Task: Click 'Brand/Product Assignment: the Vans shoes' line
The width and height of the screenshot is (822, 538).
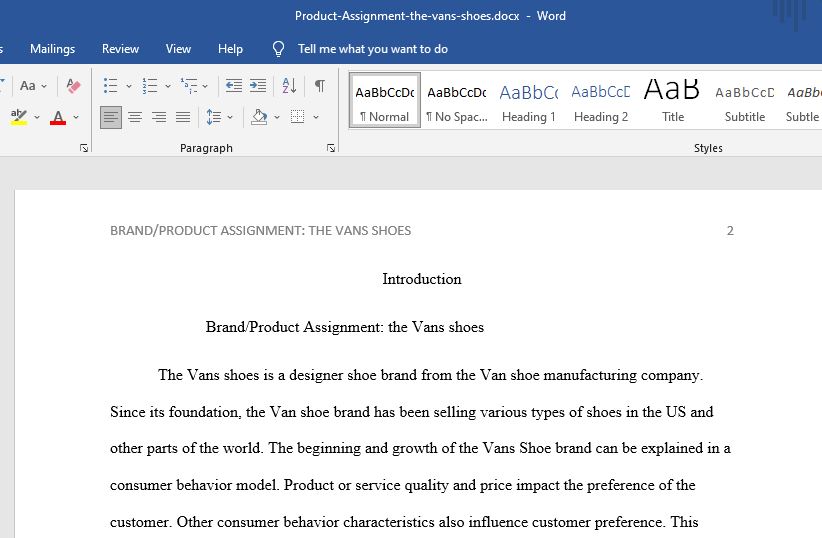Action: tap(344, 327)
